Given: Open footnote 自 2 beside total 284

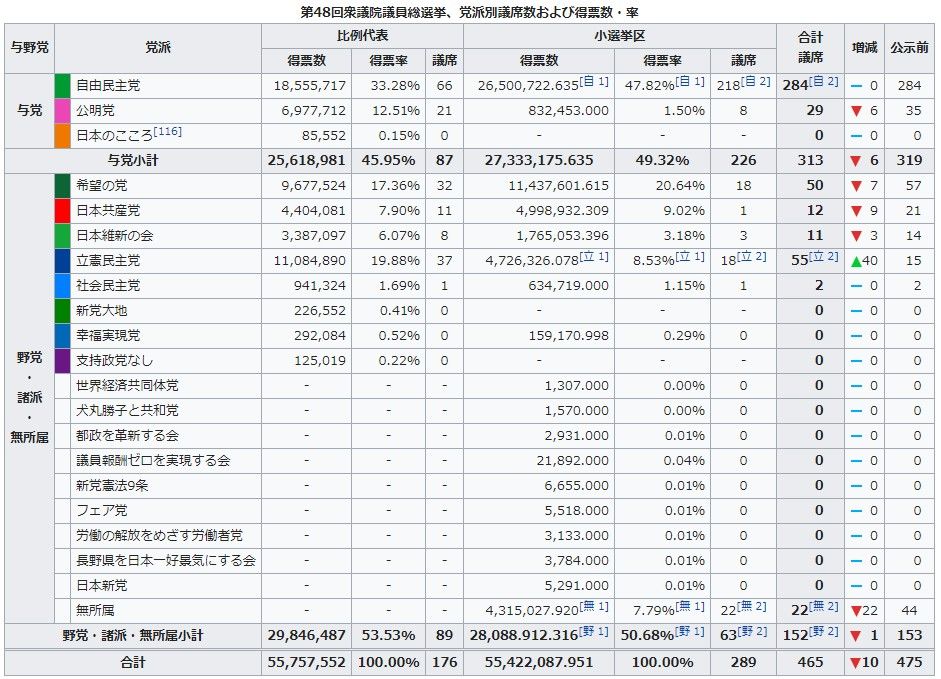Looking at the screenshot, I should point(824,81).
